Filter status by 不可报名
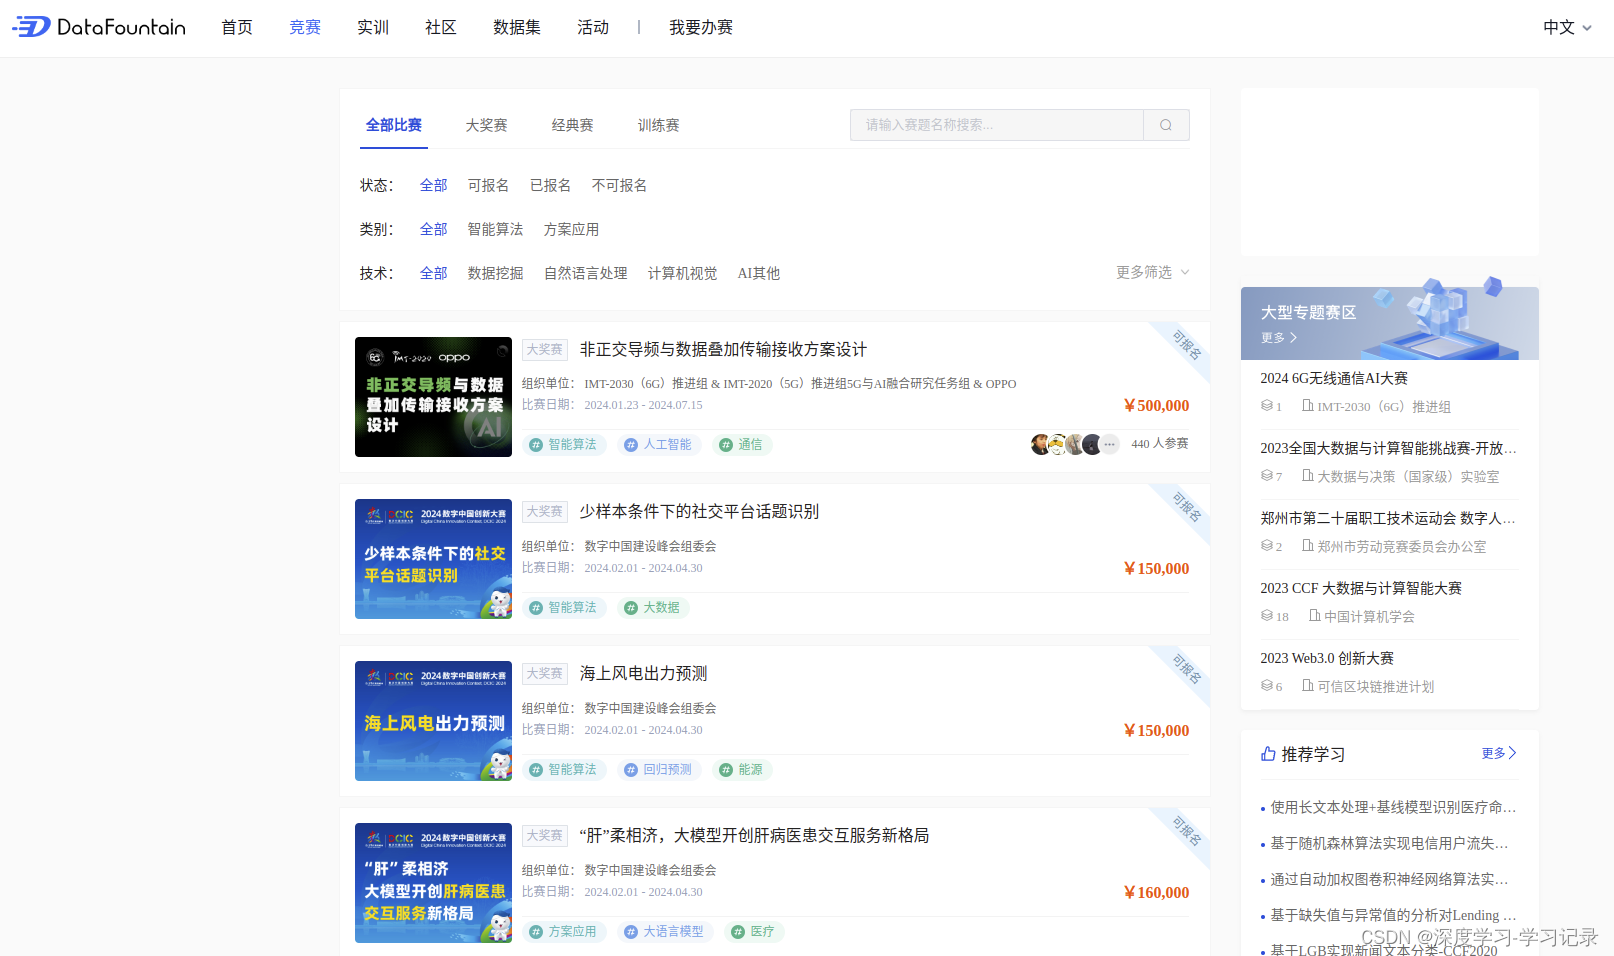The image size is (1614, 956). coord(620,185)
